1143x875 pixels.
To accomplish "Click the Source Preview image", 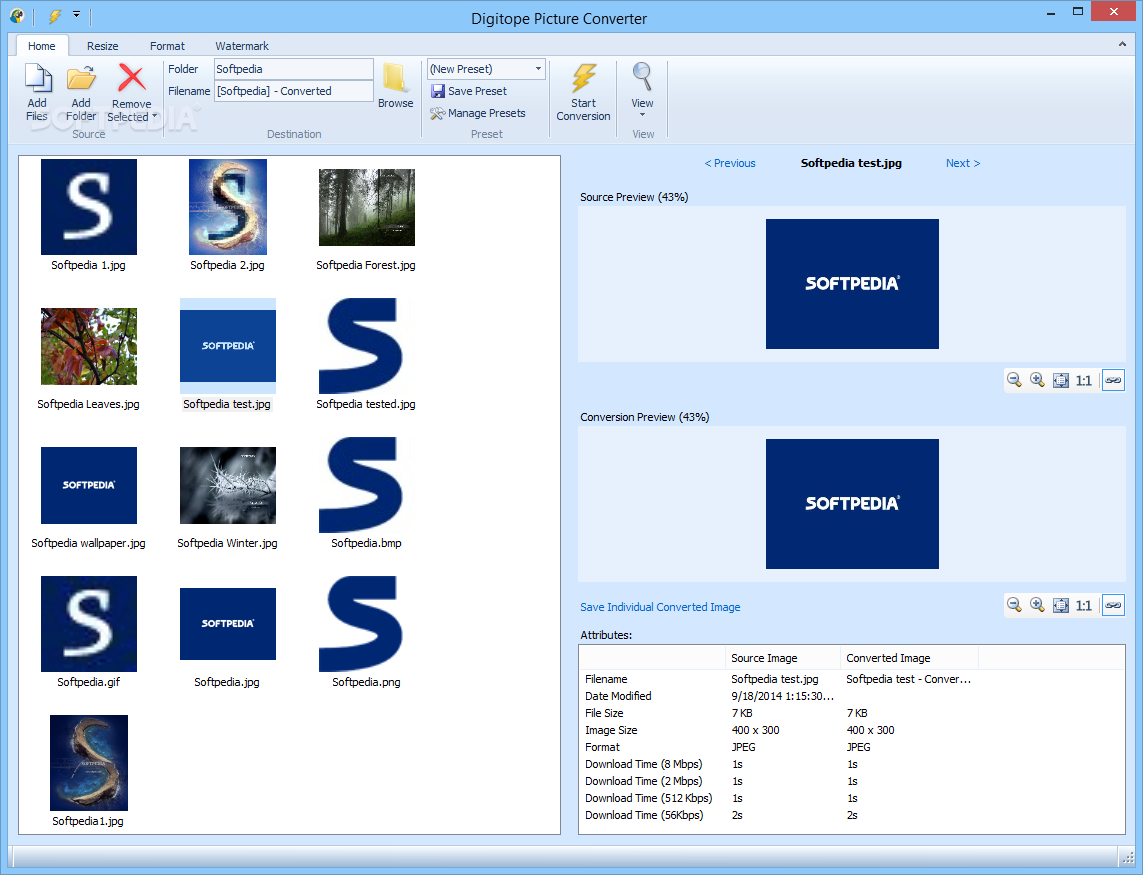I will pyautogui.click(x=852, y=284).
